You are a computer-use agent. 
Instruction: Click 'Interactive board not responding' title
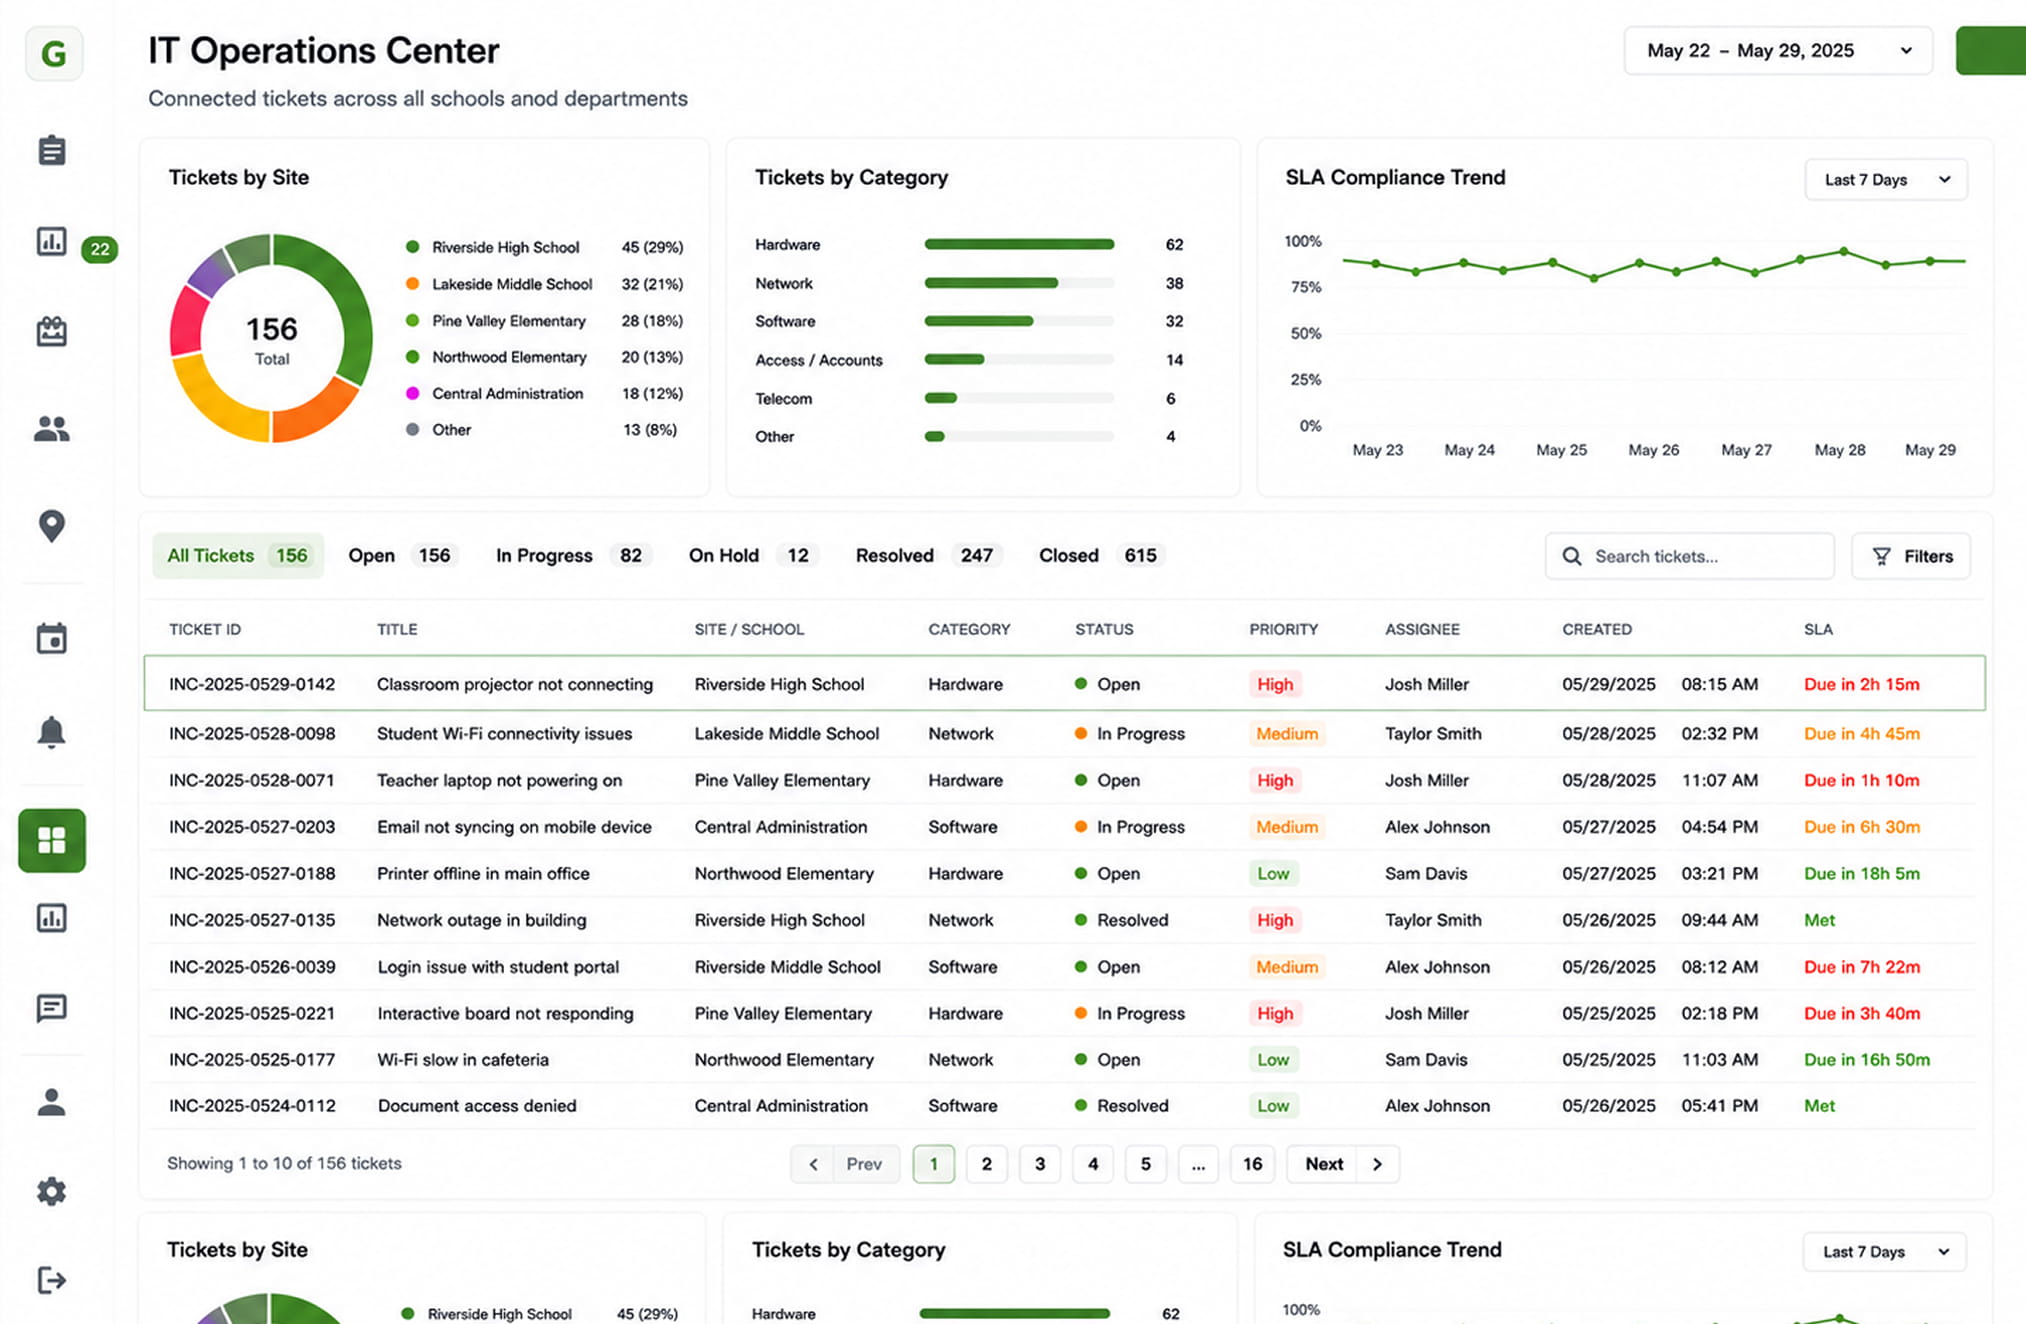pos(505,1013)
